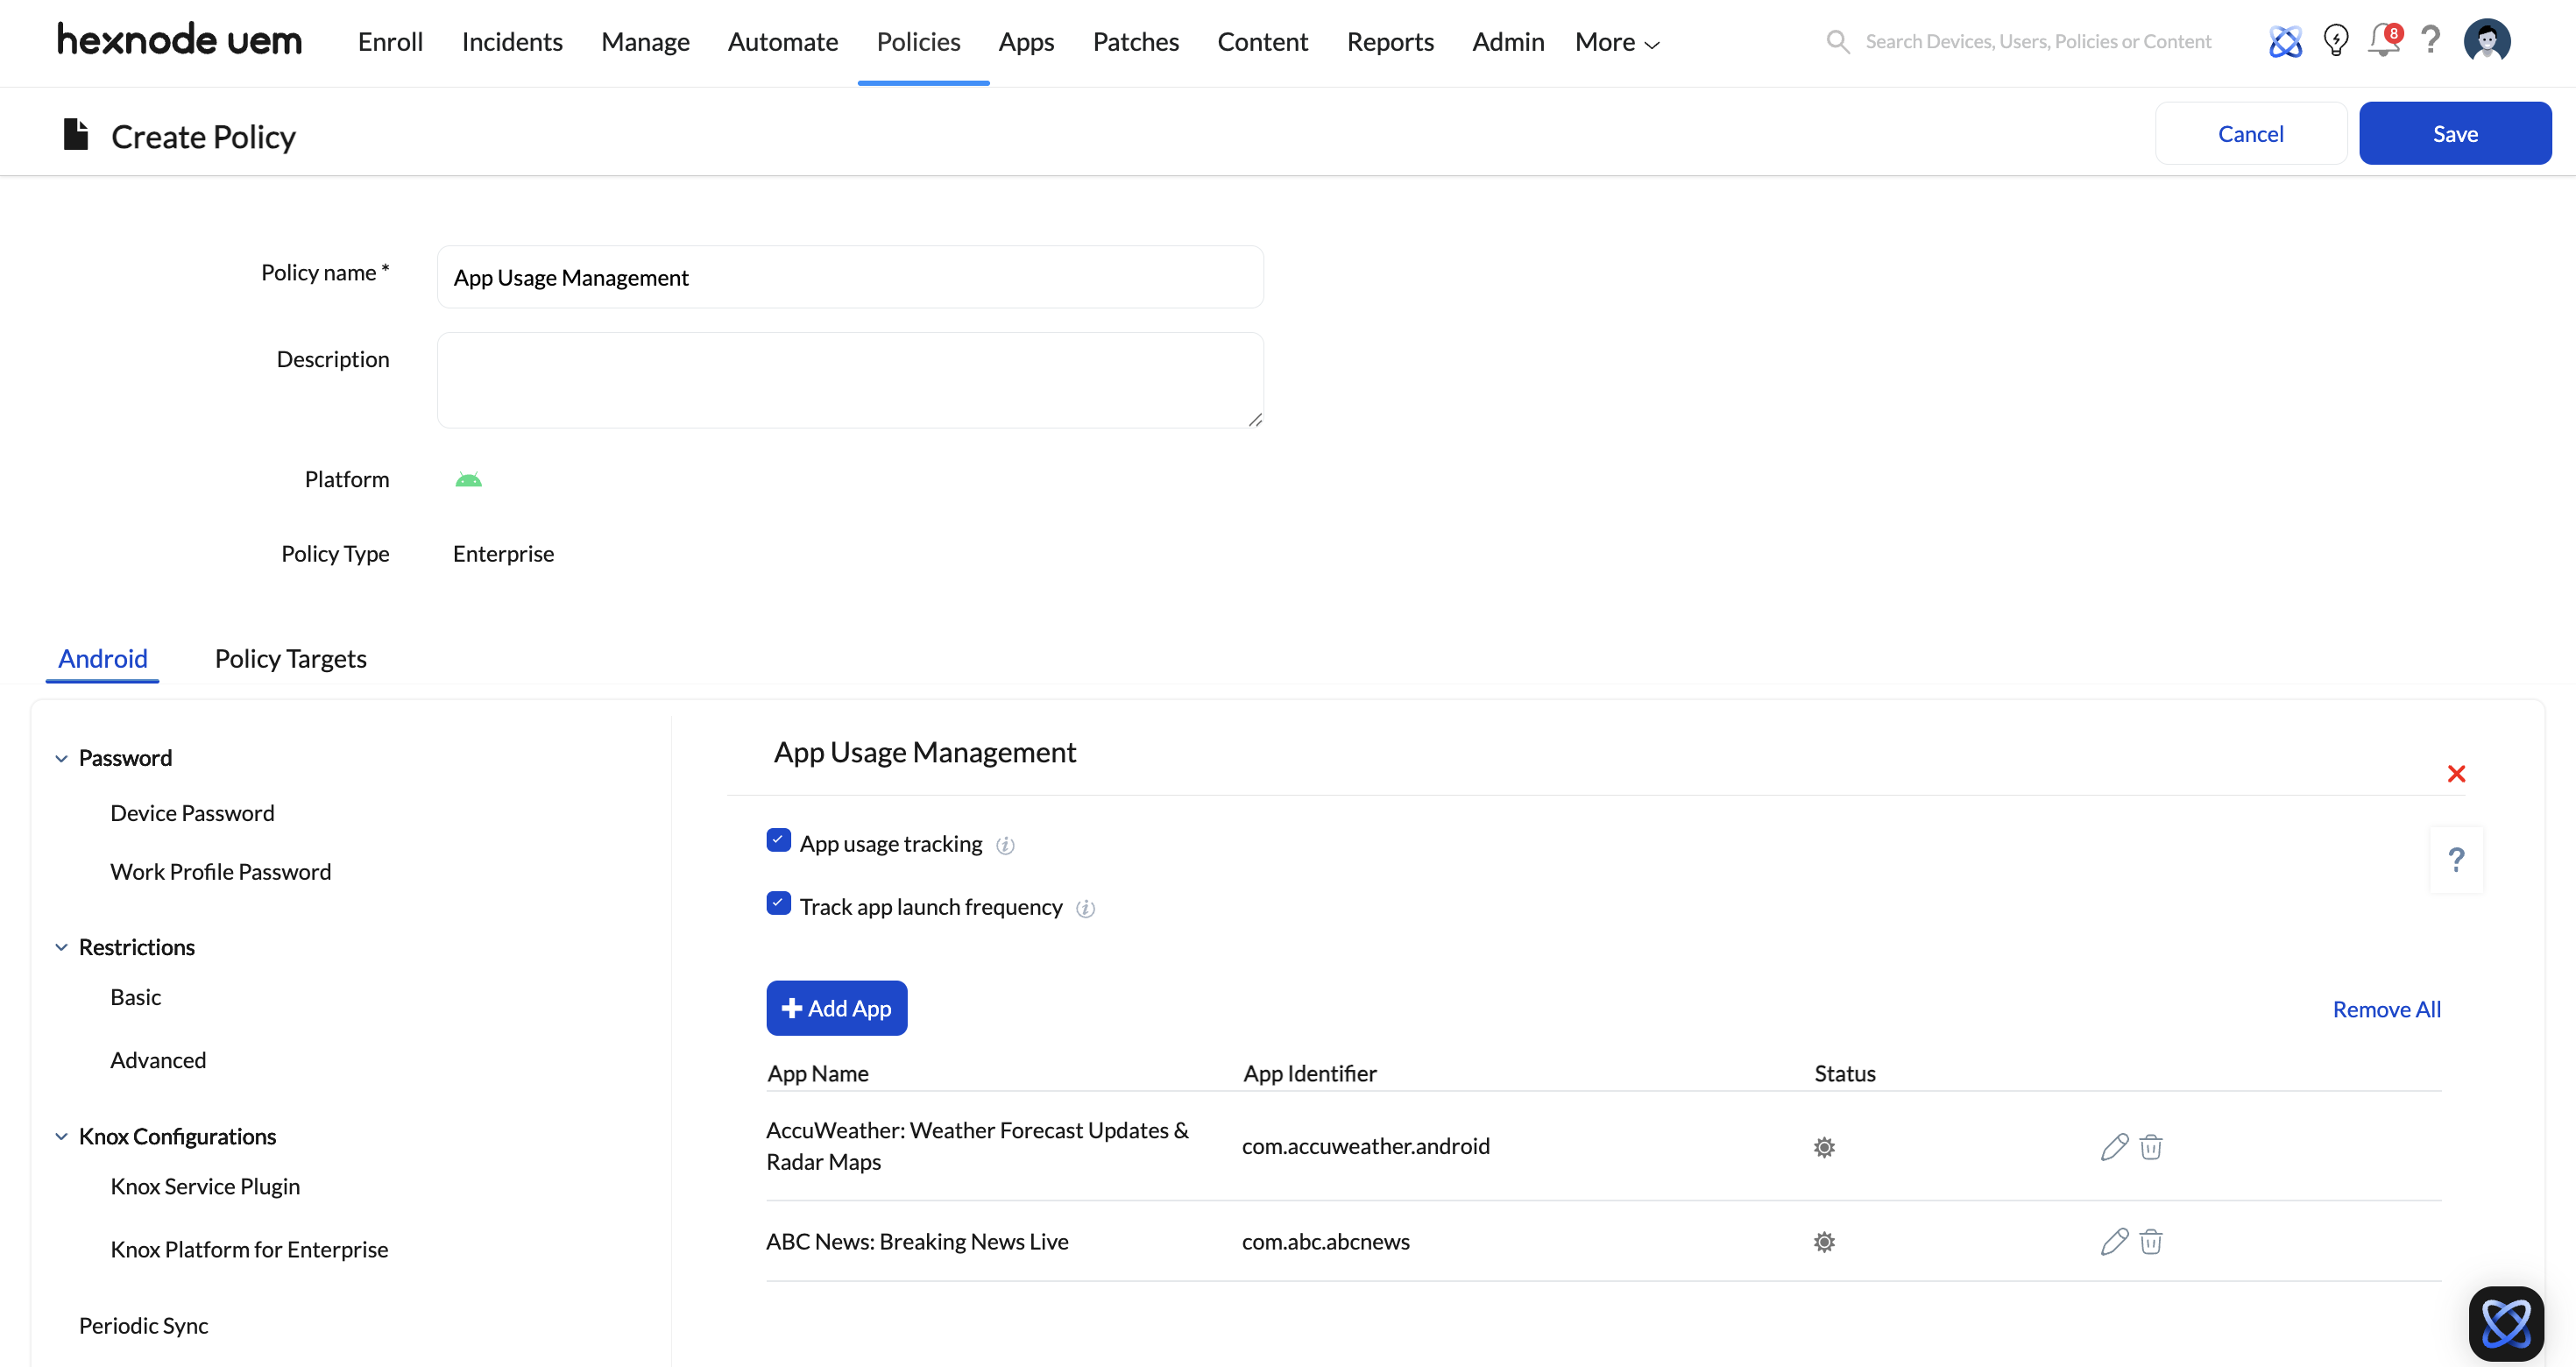Switch to the Policy Targets tab
This screenshot has height=1367, width=2576.
click(290, 659)
